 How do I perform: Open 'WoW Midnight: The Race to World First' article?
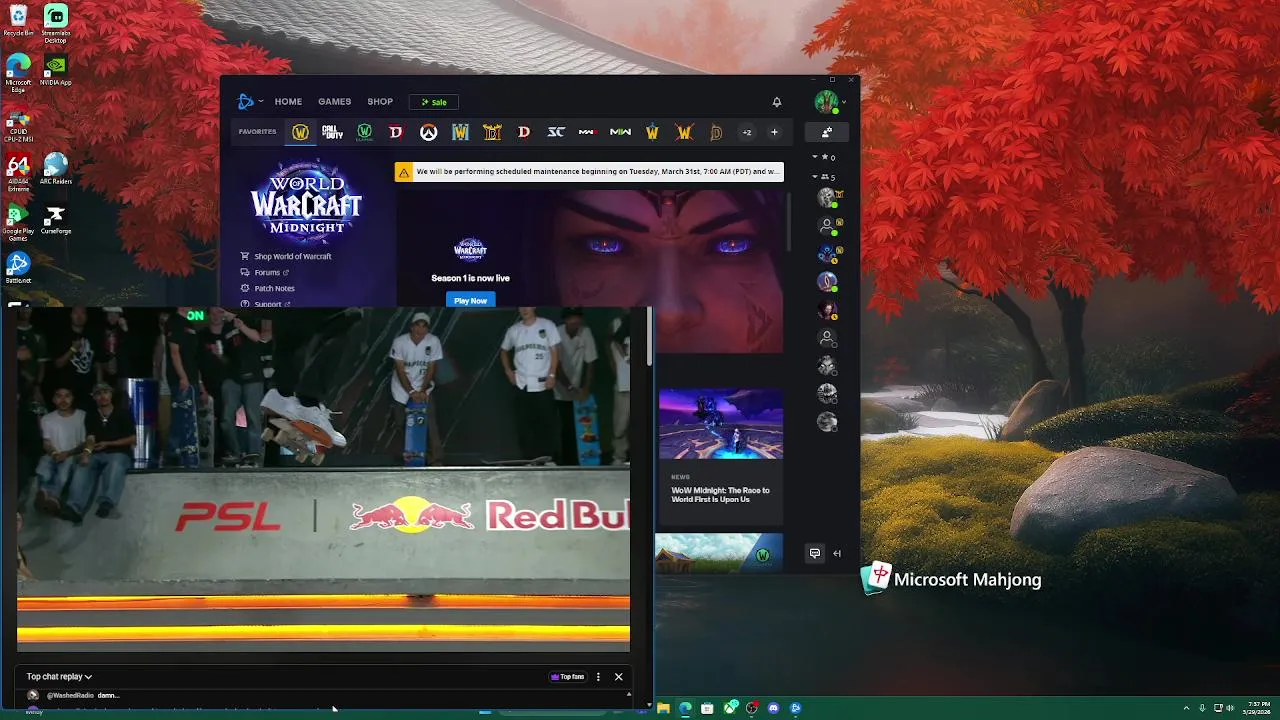[720, 494]
